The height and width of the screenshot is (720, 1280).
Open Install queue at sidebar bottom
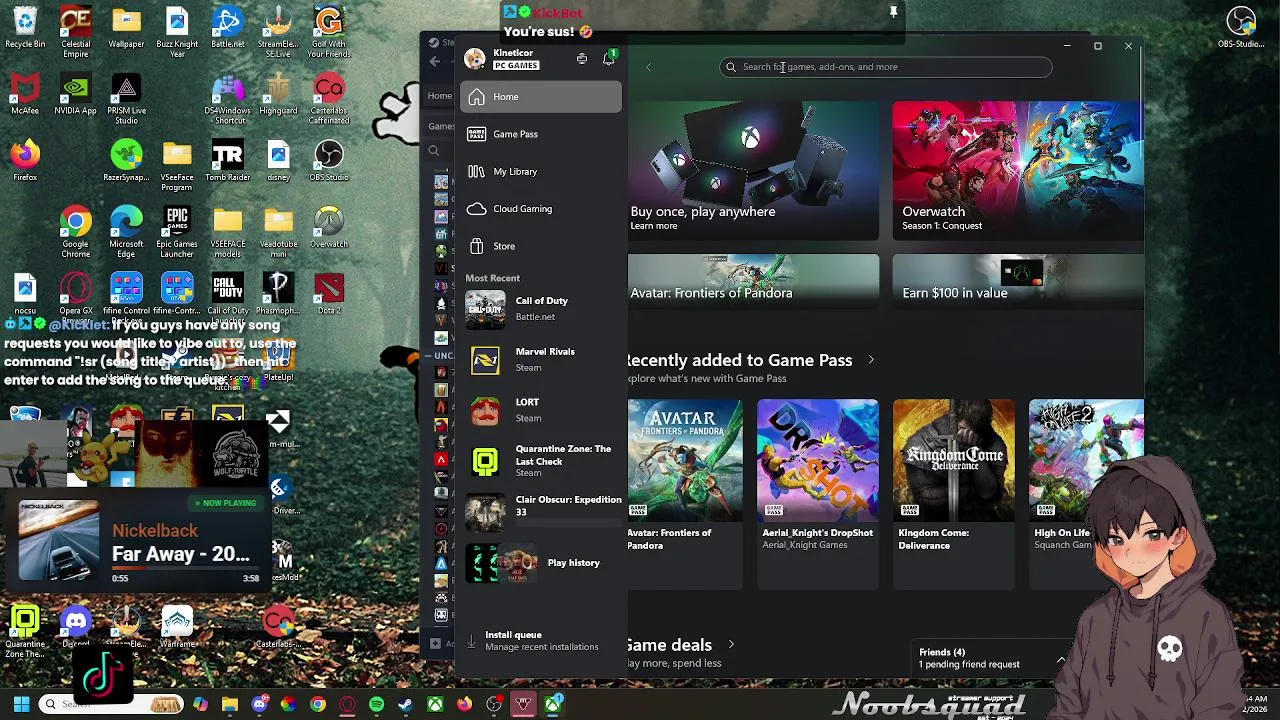pos(541,641)
